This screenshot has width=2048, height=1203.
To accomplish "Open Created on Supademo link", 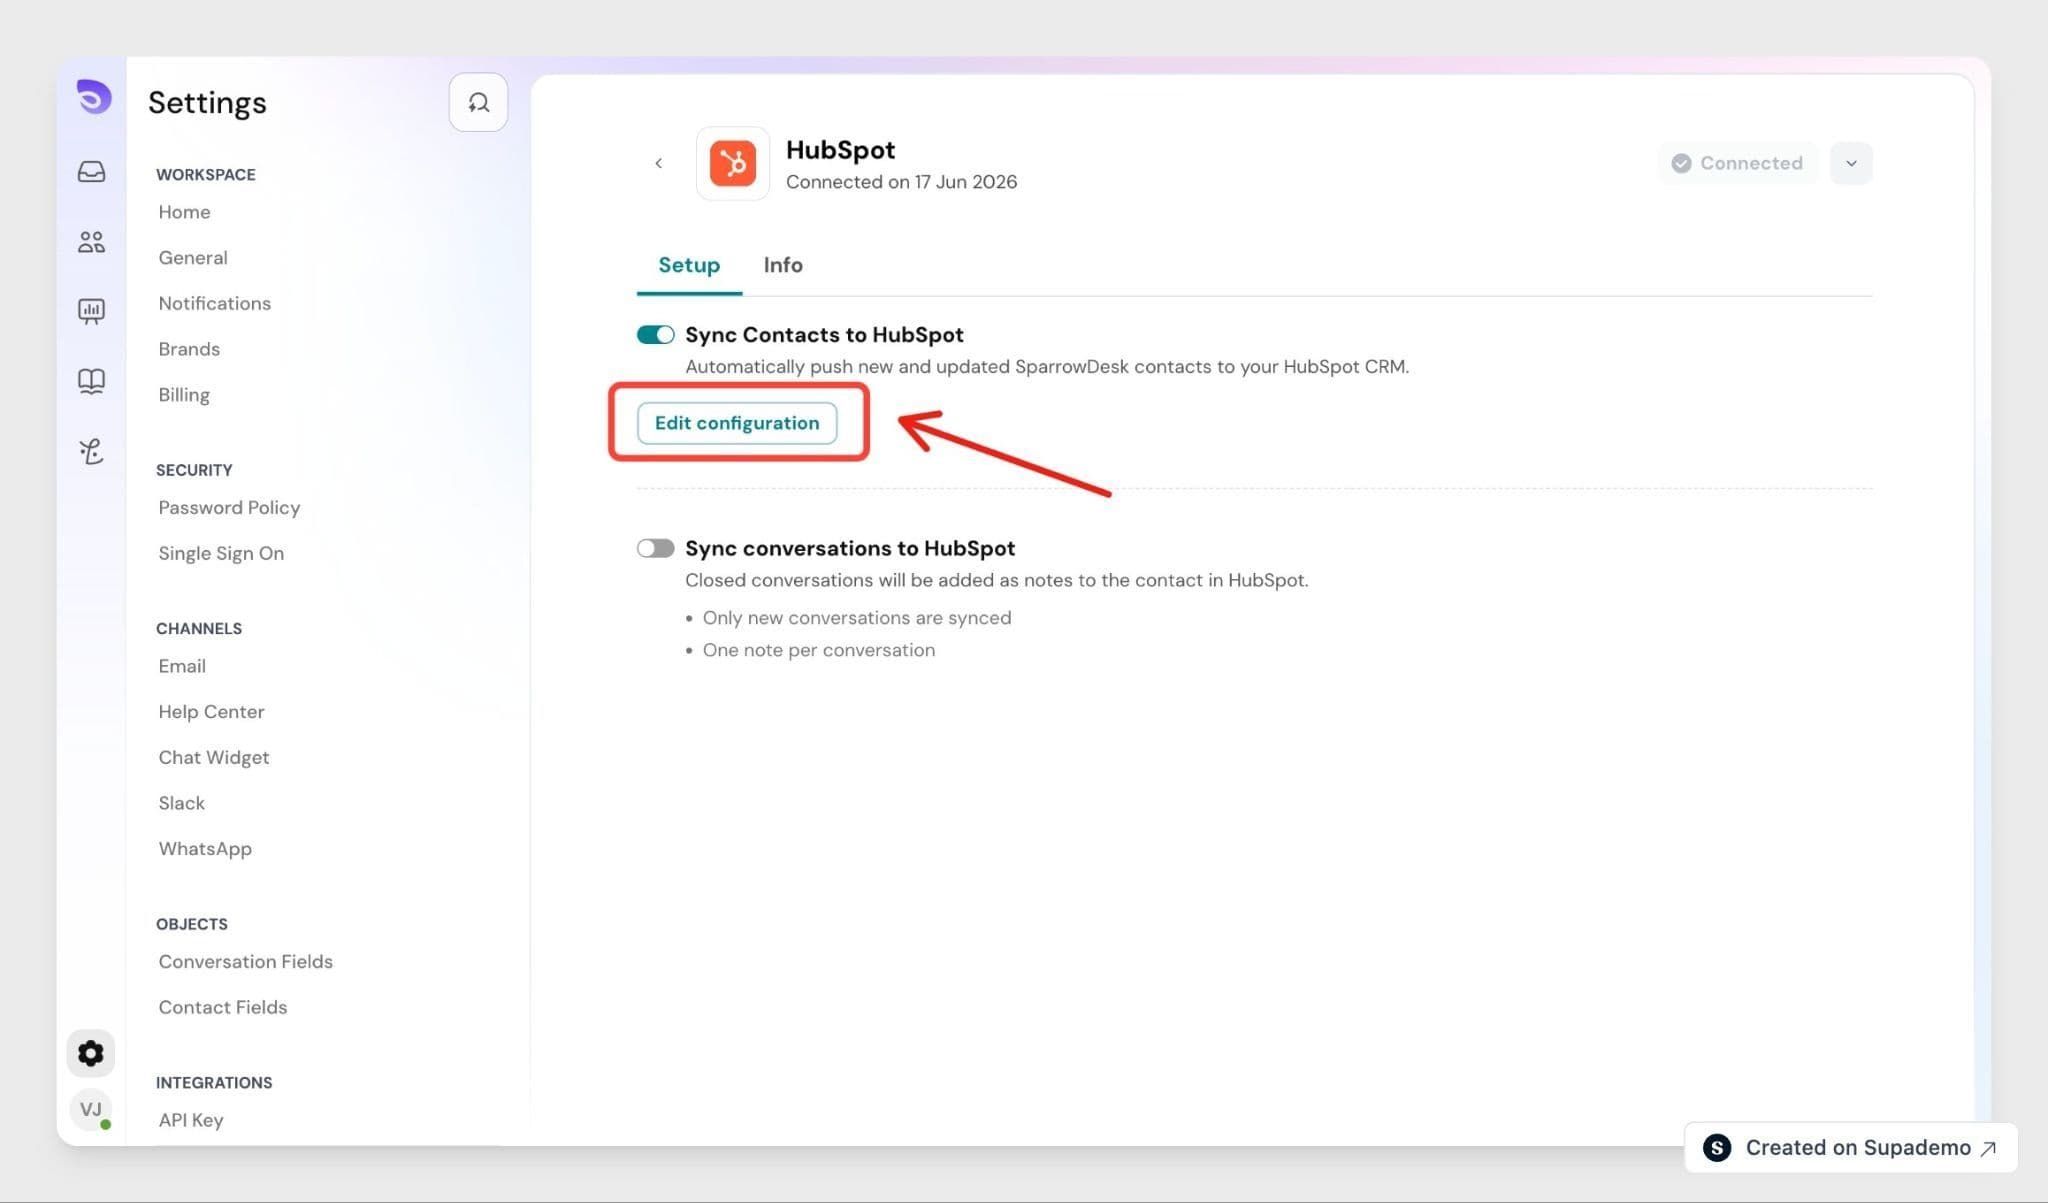I will coord(1851,1147).
